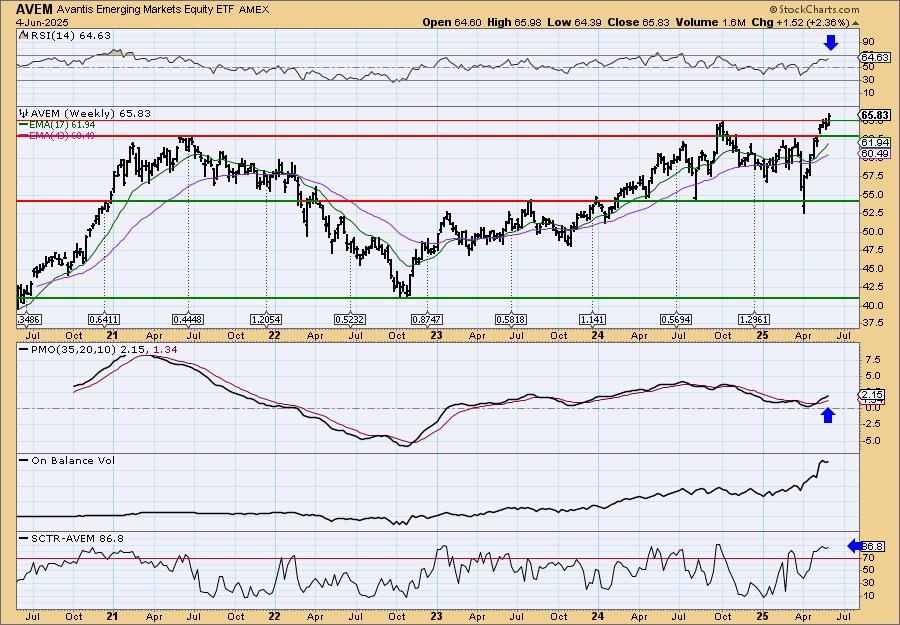Click the green up-triangle beside the change
The image size is (900, 625).
[x=855, y=23]
